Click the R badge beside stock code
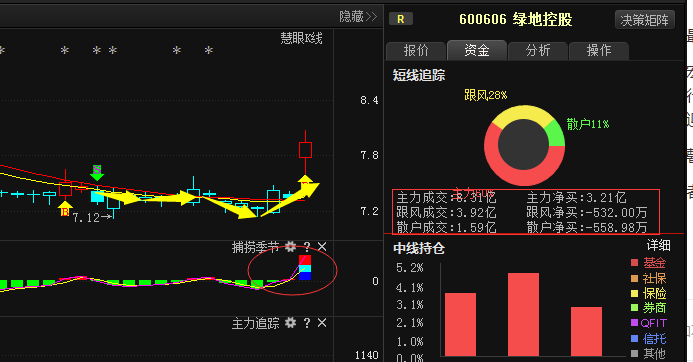Image resolution: width=693 pixels, height=362 pixels. (x=401, y=19)
